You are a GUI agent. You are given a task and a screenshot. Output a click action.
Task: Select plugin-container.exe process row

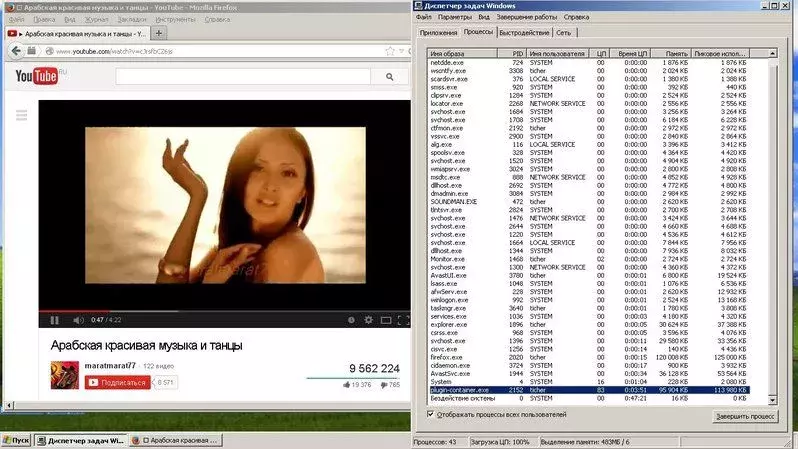click(x=589, y=390)
